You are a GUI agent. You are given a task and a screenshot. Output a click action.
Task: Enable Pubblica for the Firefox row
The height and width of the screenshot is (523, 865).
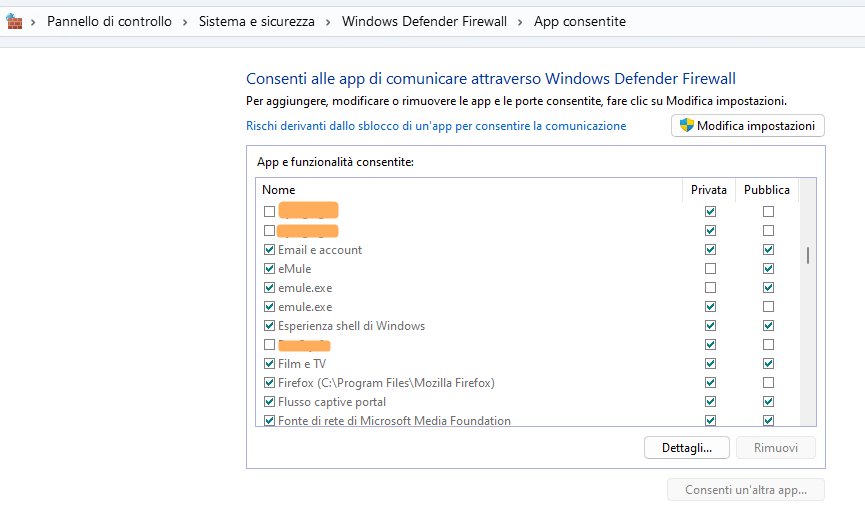[x=768, y=382]
